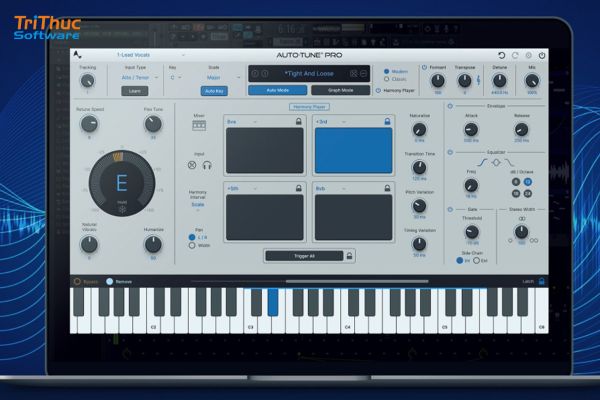
Task: Click the keyboard range scrollbar
Action: click(x=357, y=281)
